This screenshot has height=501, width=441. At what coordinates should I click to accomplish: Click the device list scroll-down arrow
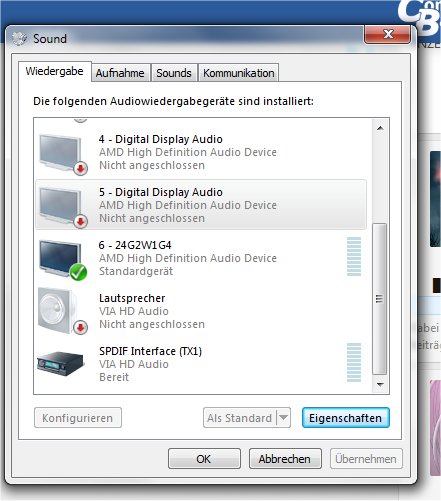point(380,384)
